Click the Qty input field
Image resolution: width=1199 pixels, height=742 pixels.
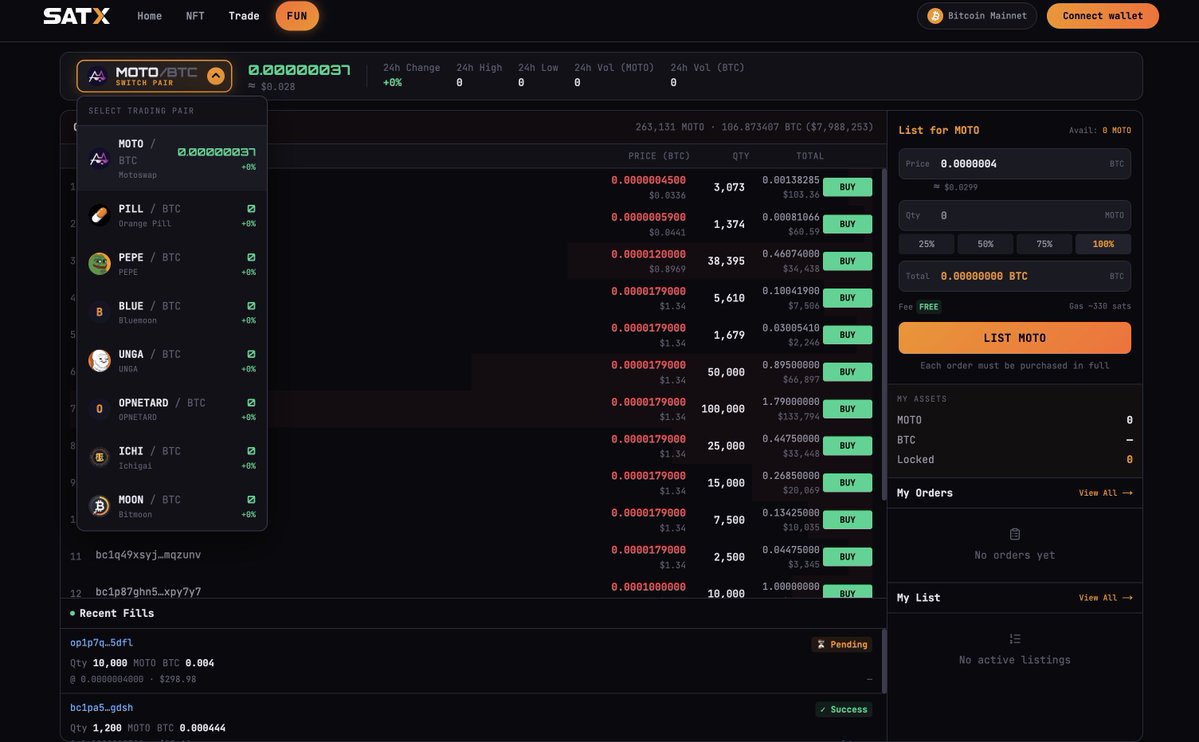point(1014,216)
